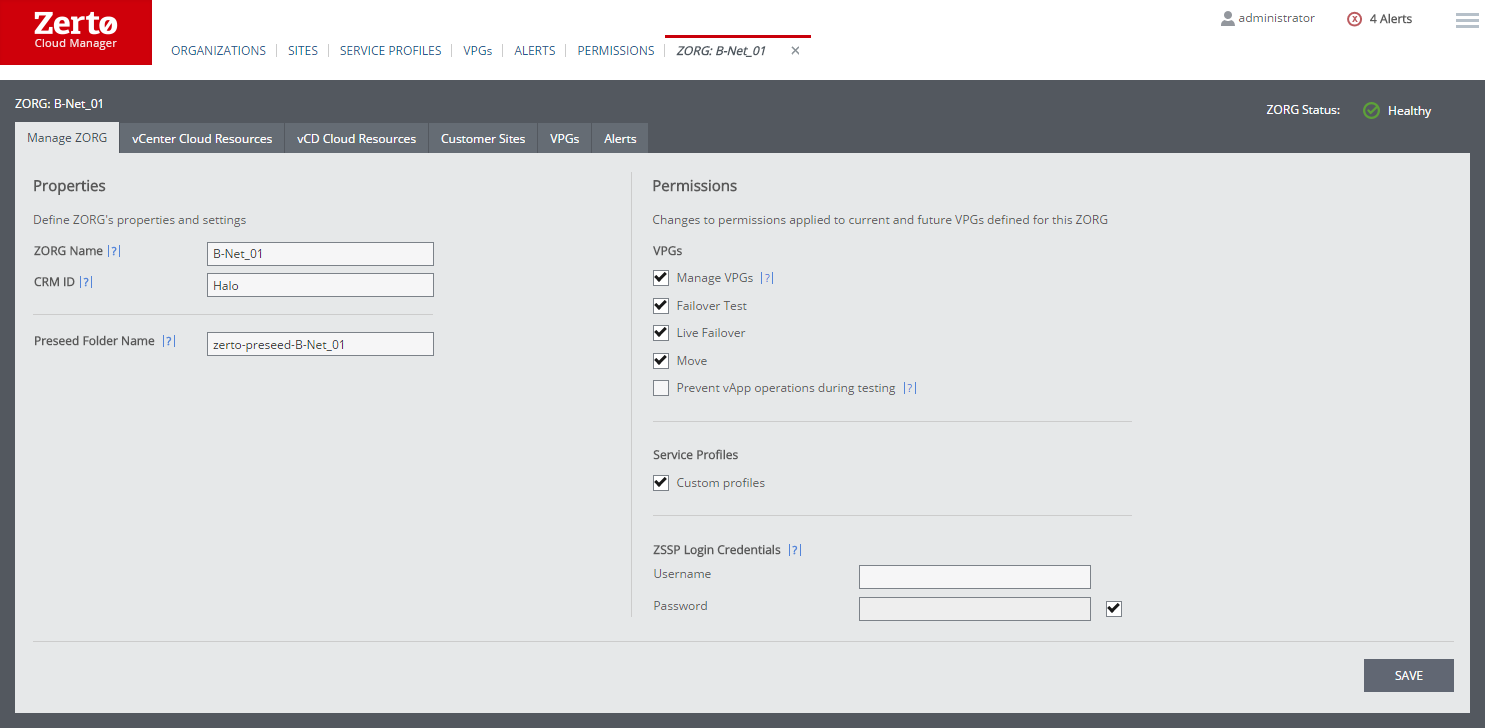Click into the ZSSP Password field
This screenshot has width=1485, height=728.
pos(975,609)
